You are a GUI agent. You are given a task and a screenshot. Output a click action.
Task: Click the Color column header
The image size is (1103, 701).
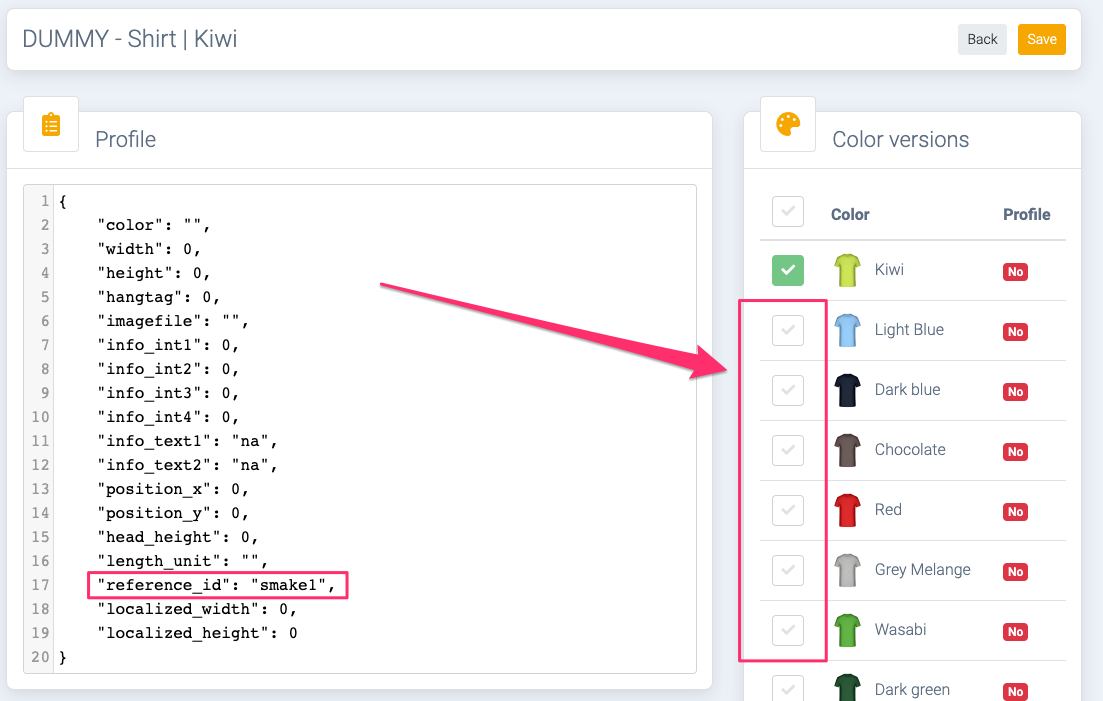point(850,214)
